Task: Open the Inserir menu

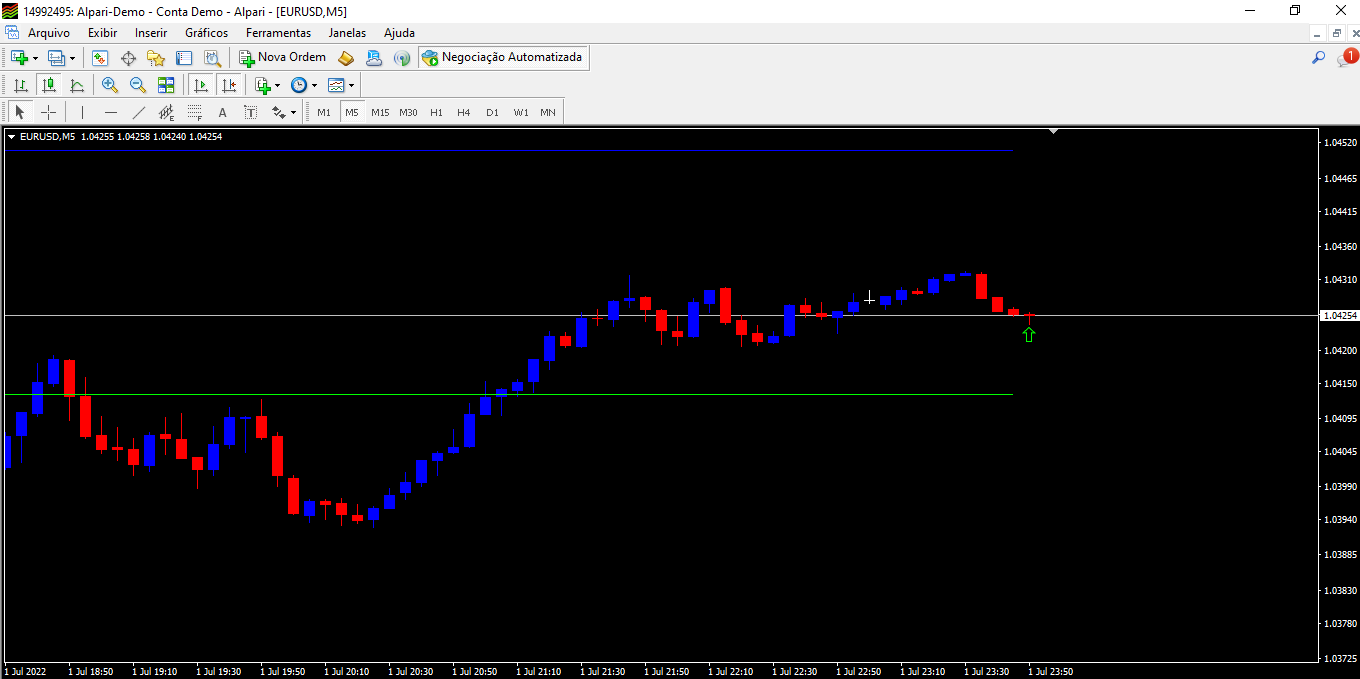Action: coord(151,33)
